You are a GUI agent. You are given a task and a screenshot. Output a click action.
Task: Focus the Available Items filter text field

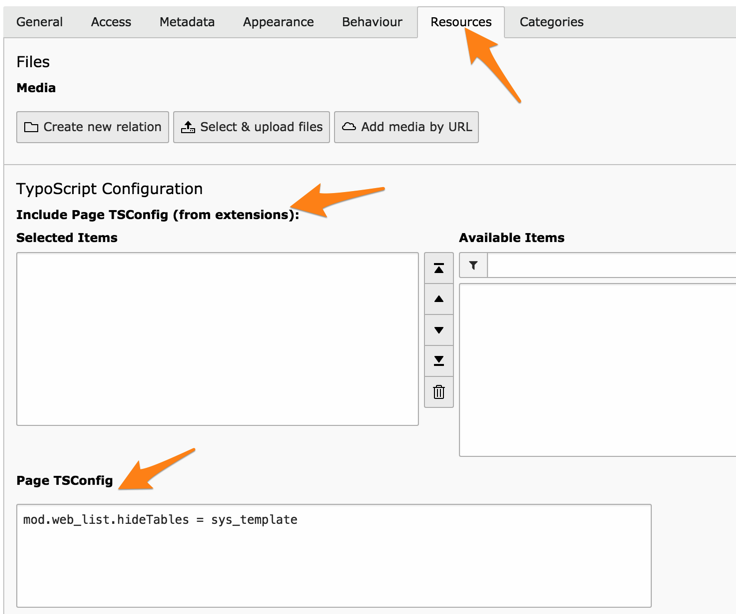(611, 265)
